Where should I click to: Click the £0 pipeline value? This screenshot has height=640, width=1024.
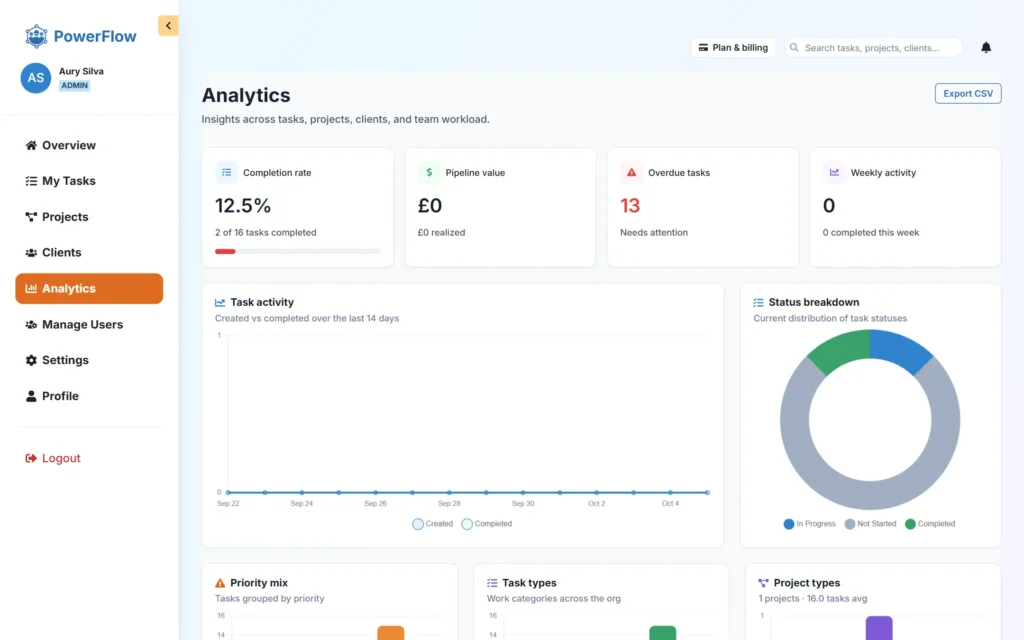click(x=430, y=206)
